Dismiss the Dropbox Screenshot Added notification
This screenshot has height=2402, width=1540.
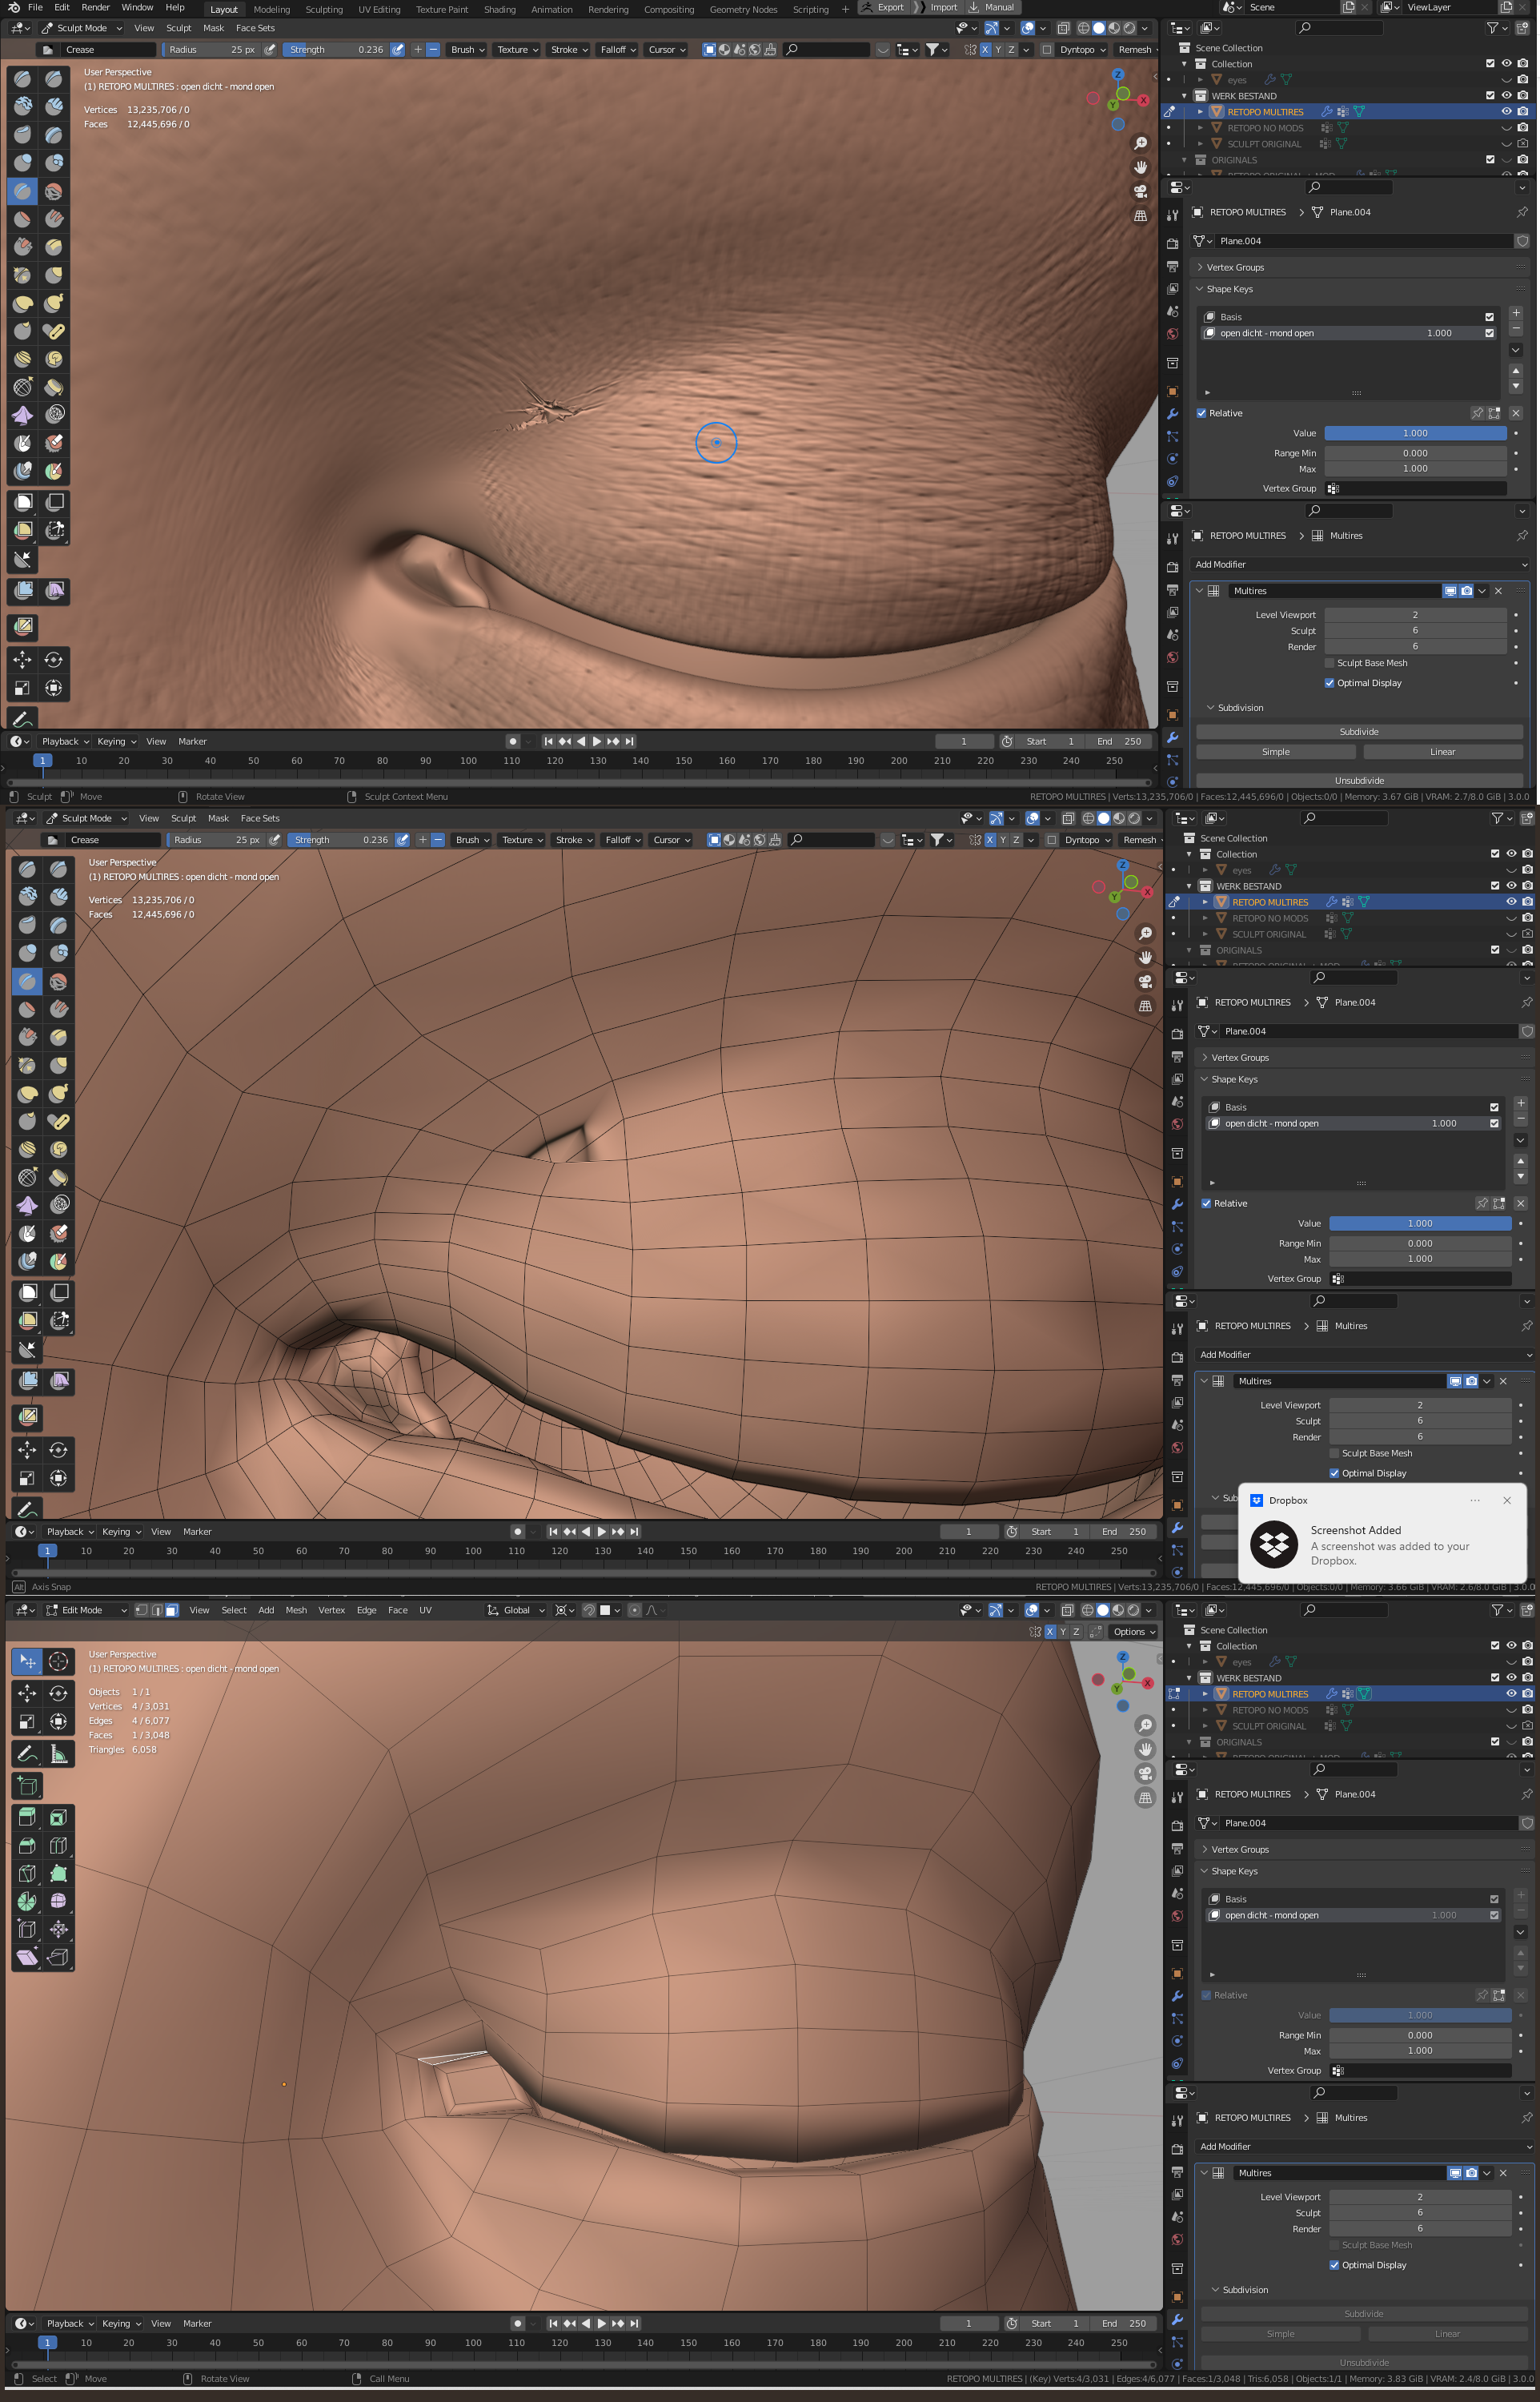(x=1506, y=1500)
